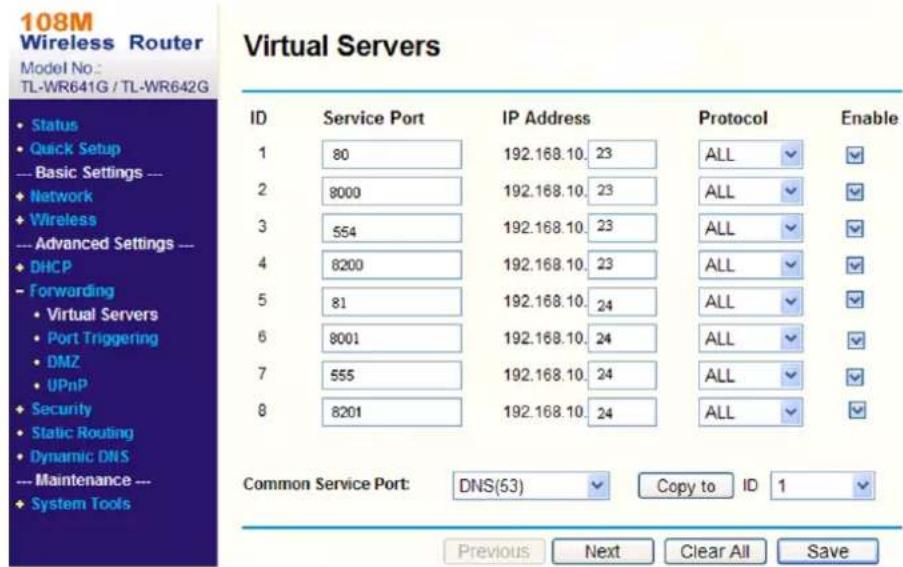
Task: Click the Service Port field containing 8200
Action: pos(392,265)
